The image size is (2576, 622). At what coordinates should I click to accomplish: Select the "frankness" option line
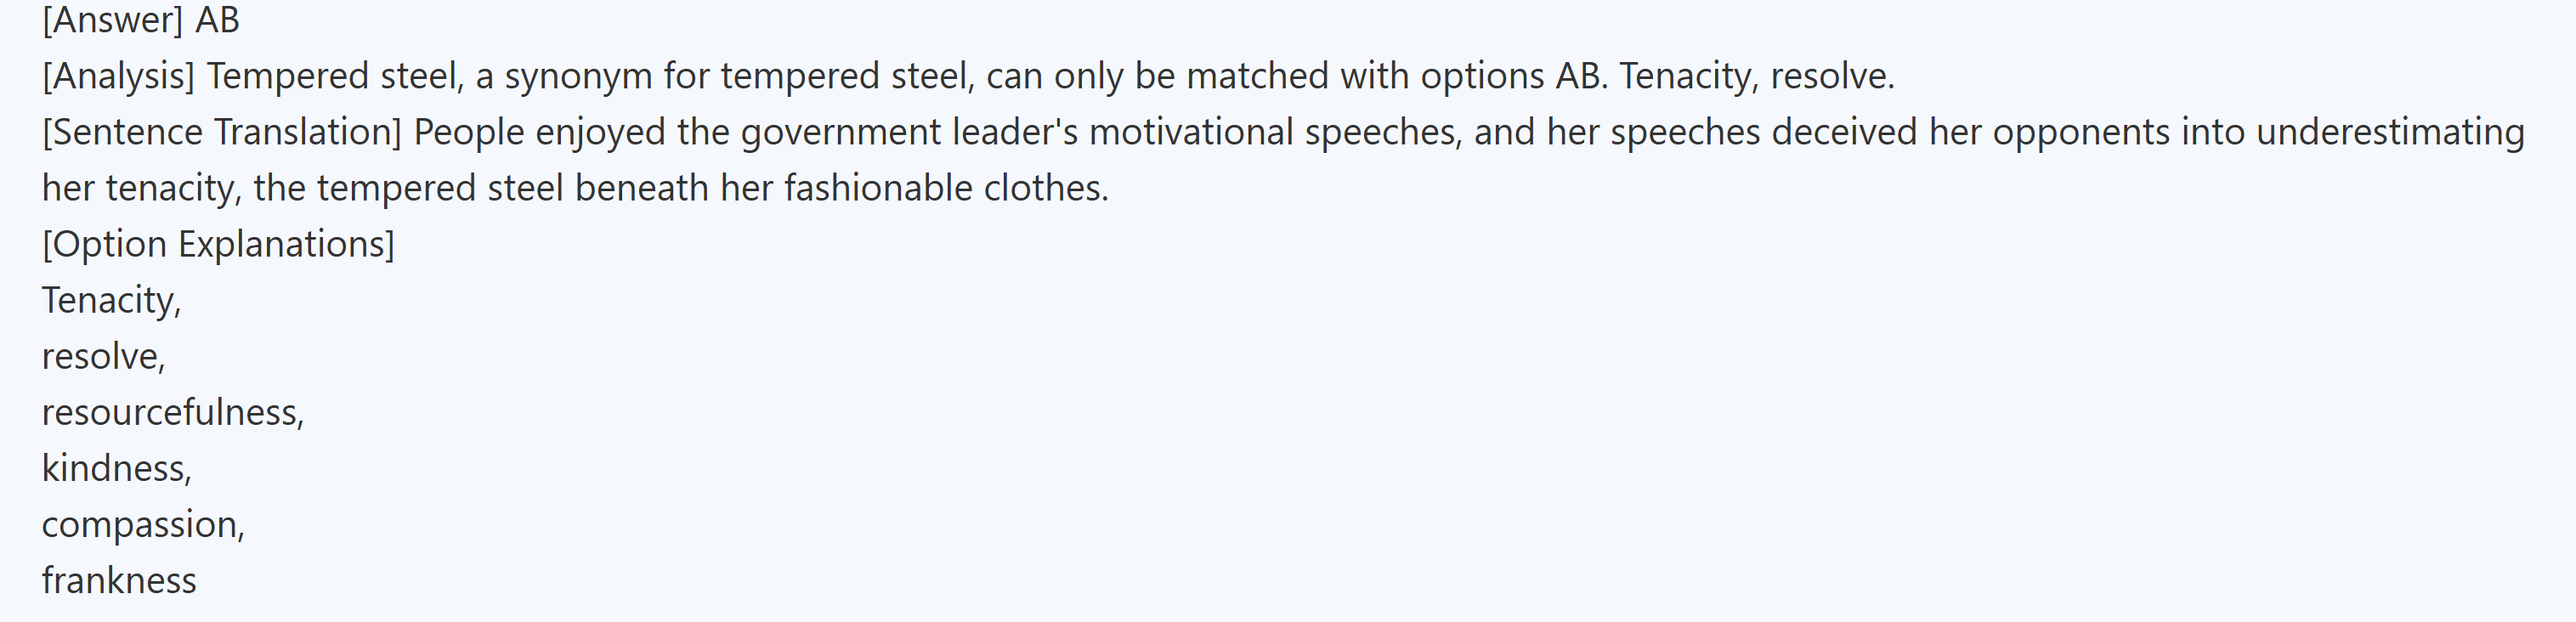(119, 580)
